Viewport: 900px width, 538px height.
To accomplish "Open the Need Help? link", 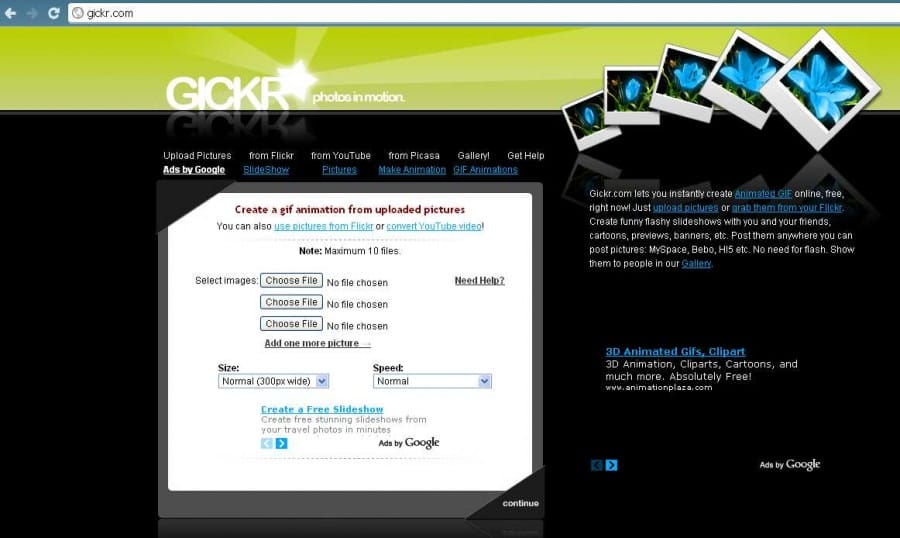I will 480,281.
